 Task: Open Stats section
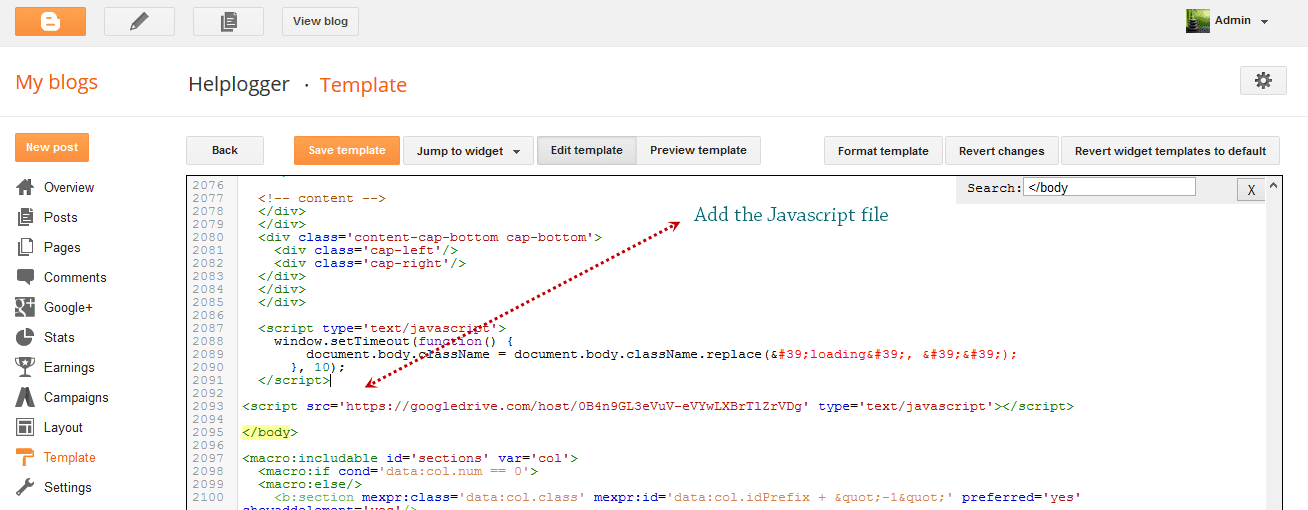coord(59,337)
